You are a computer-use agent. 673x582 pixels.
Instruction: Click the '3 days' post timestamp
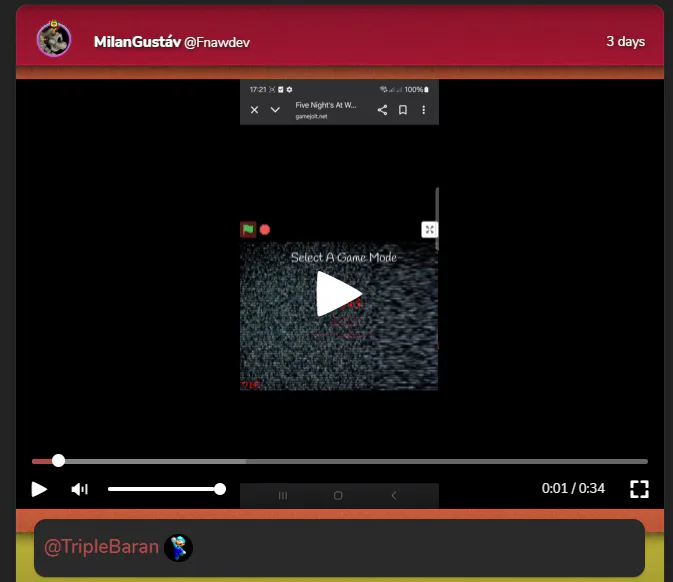(625, 41)
